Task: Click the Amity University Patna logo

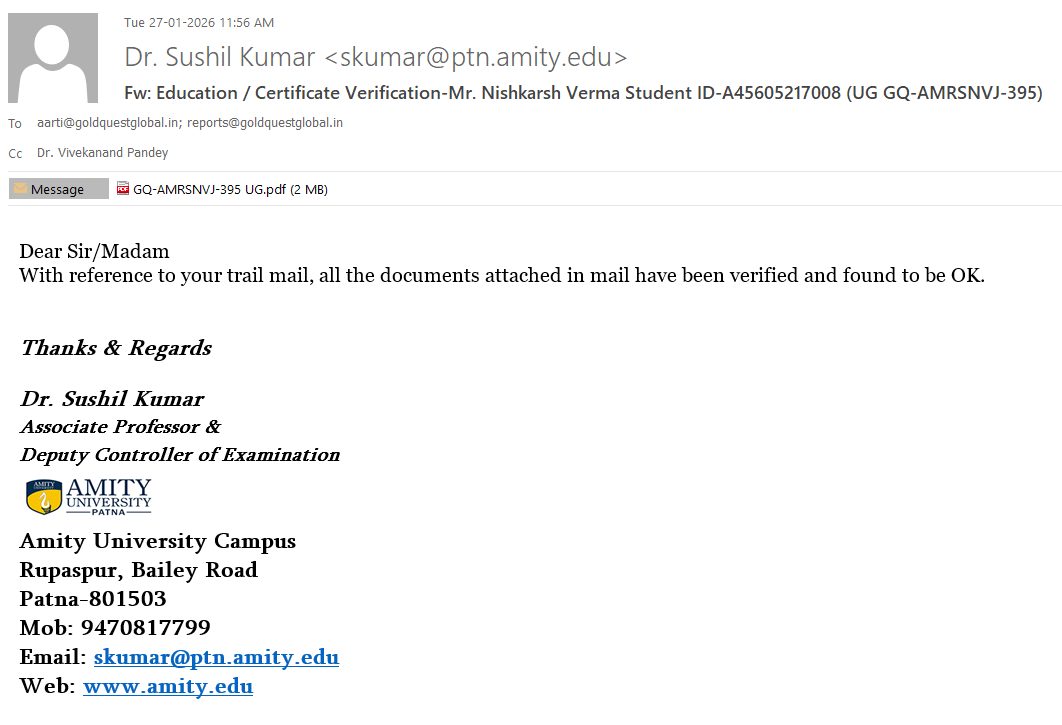Action: pyautogui.click(x=89, y=497)
